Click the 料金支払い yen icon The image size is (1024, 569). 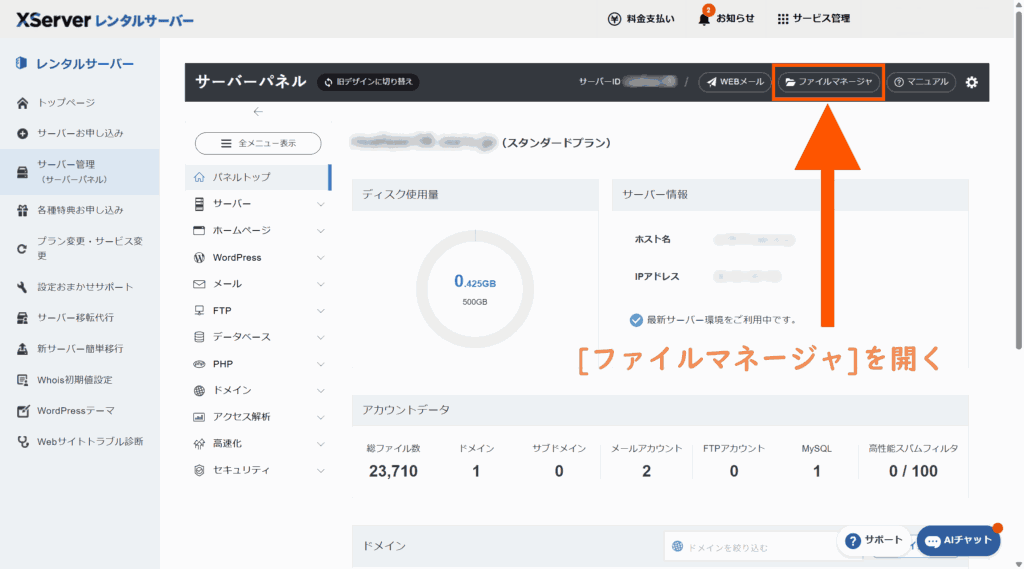tap(615, 19)
